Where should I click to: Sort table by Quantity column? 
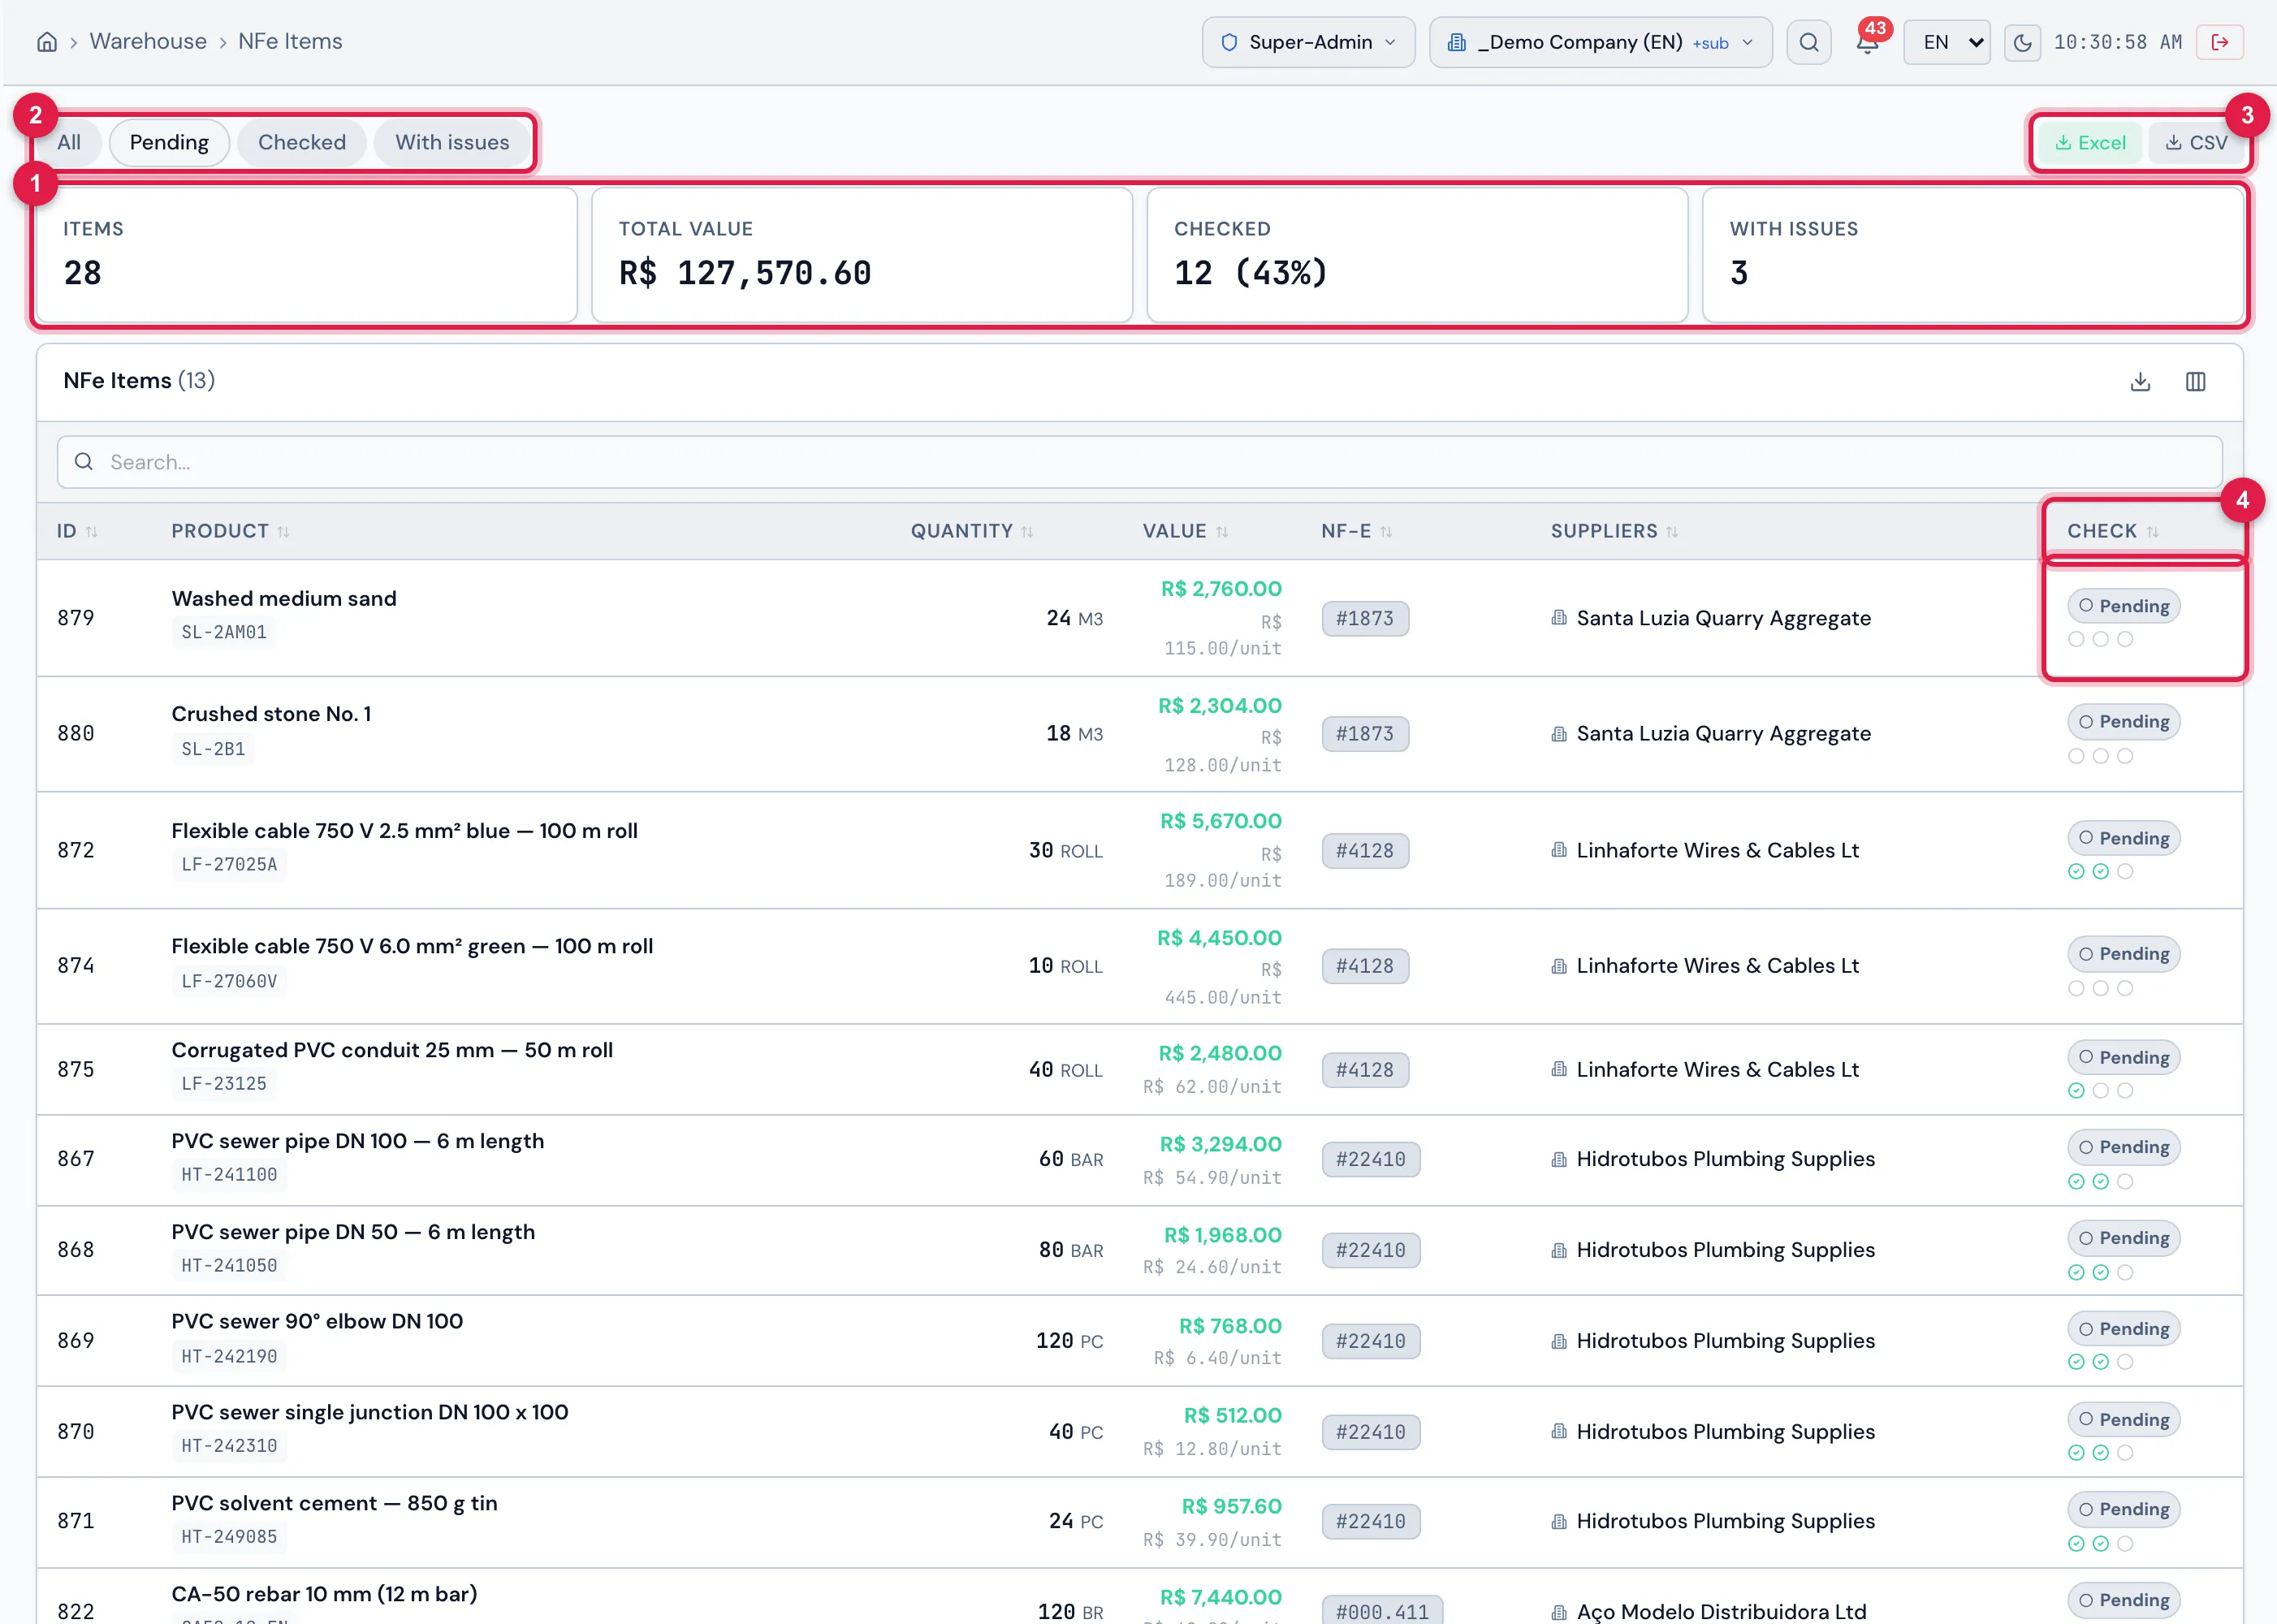pos(972,531)
